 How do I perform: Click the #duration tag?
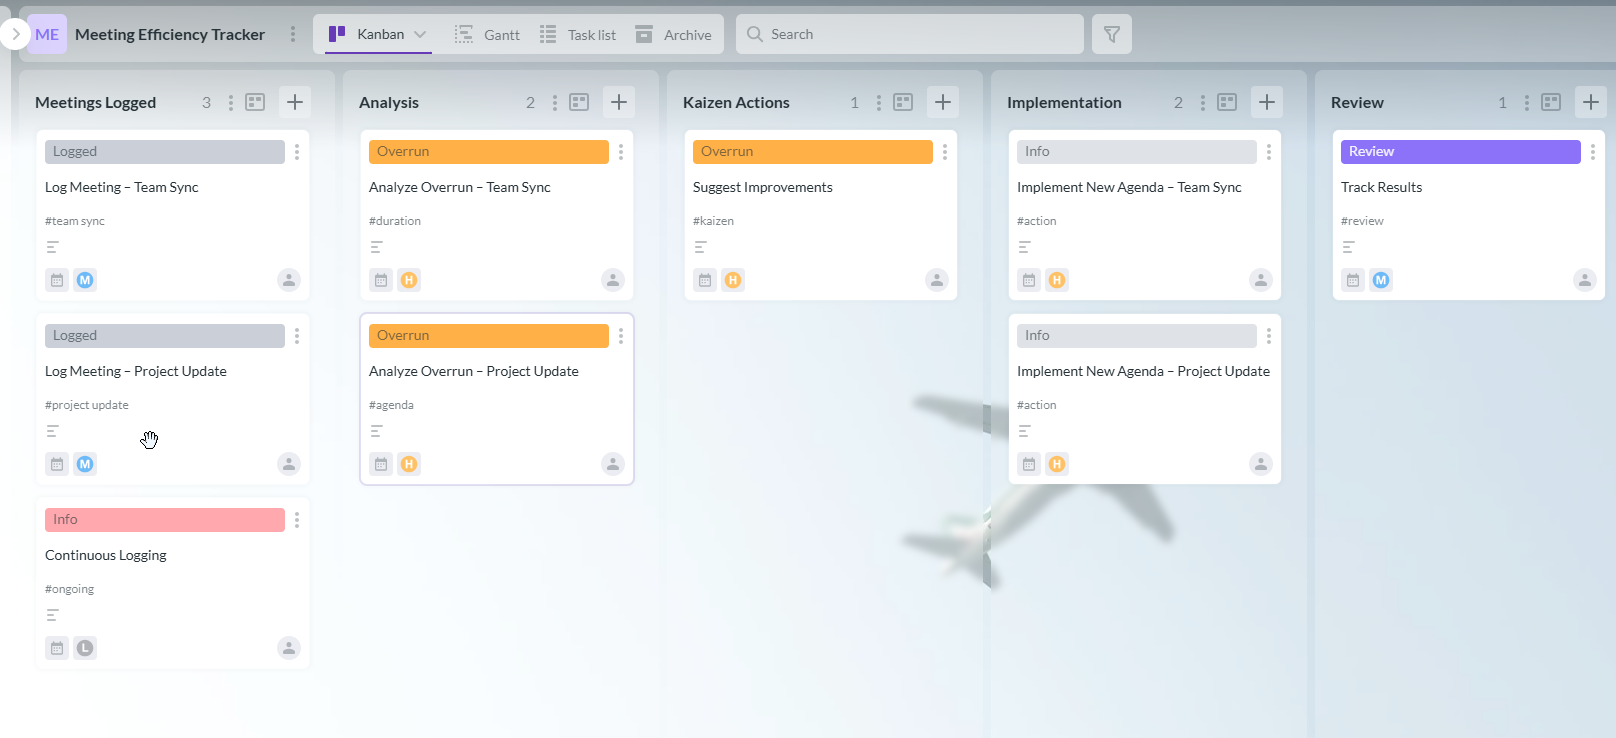point(395,221)
